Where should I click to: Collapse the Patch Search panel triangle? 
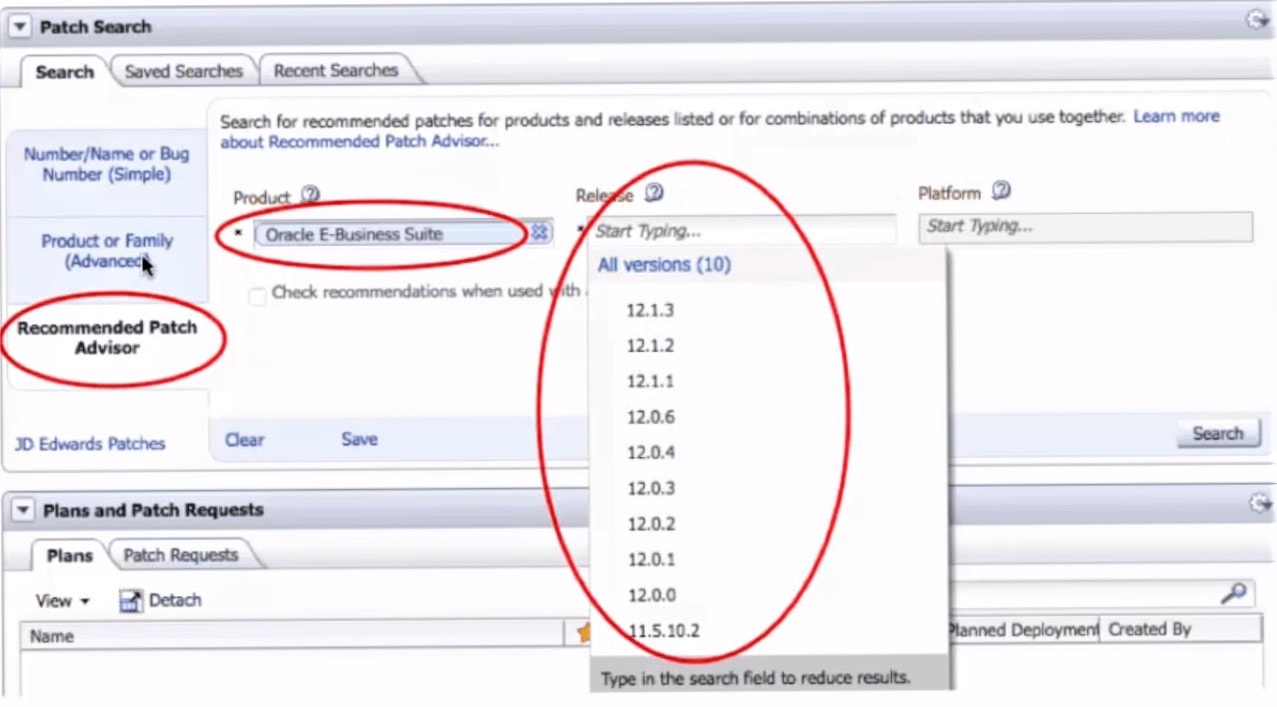(20, 27)
